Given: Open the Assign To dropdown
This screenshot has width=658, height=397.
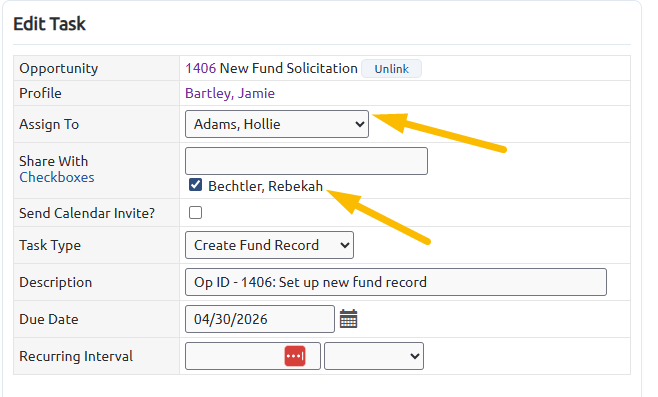Looking at the screenshot, I should coord(277,124).
